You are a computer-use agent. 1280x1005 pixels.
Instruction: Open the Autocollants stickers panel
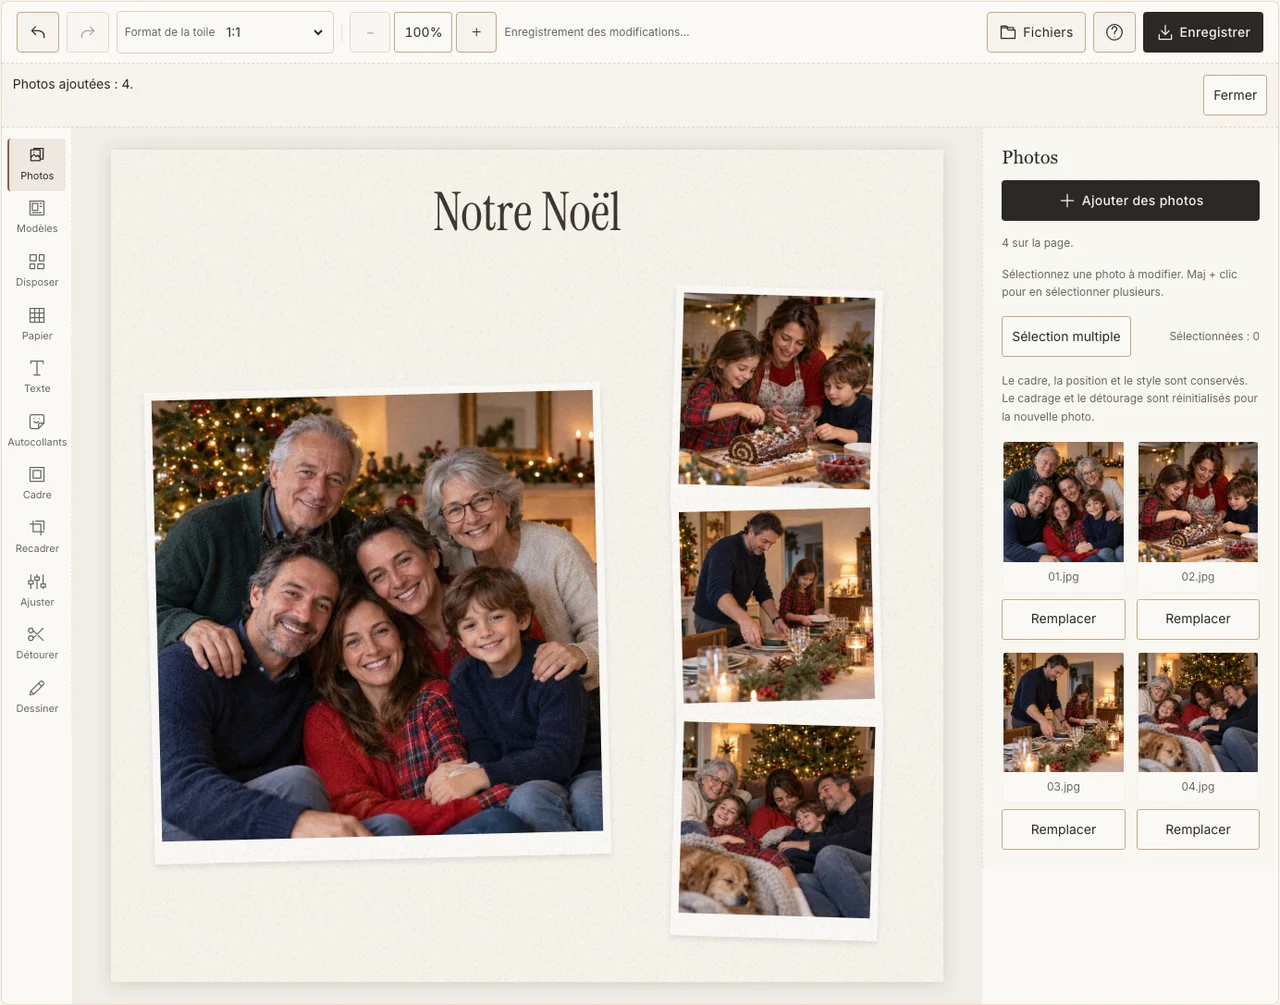(37, 431)
